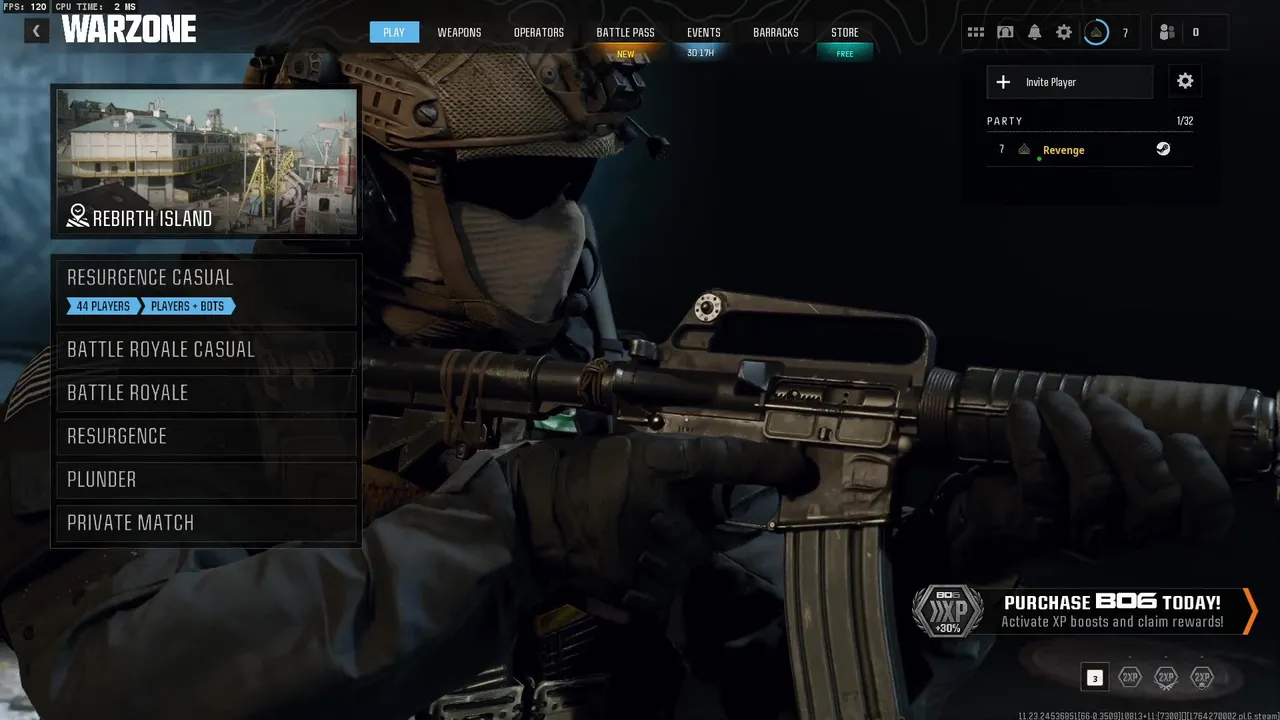1280x720 pixels.
Task: Click the 3D 17H timer under Events
Action: 701,53
